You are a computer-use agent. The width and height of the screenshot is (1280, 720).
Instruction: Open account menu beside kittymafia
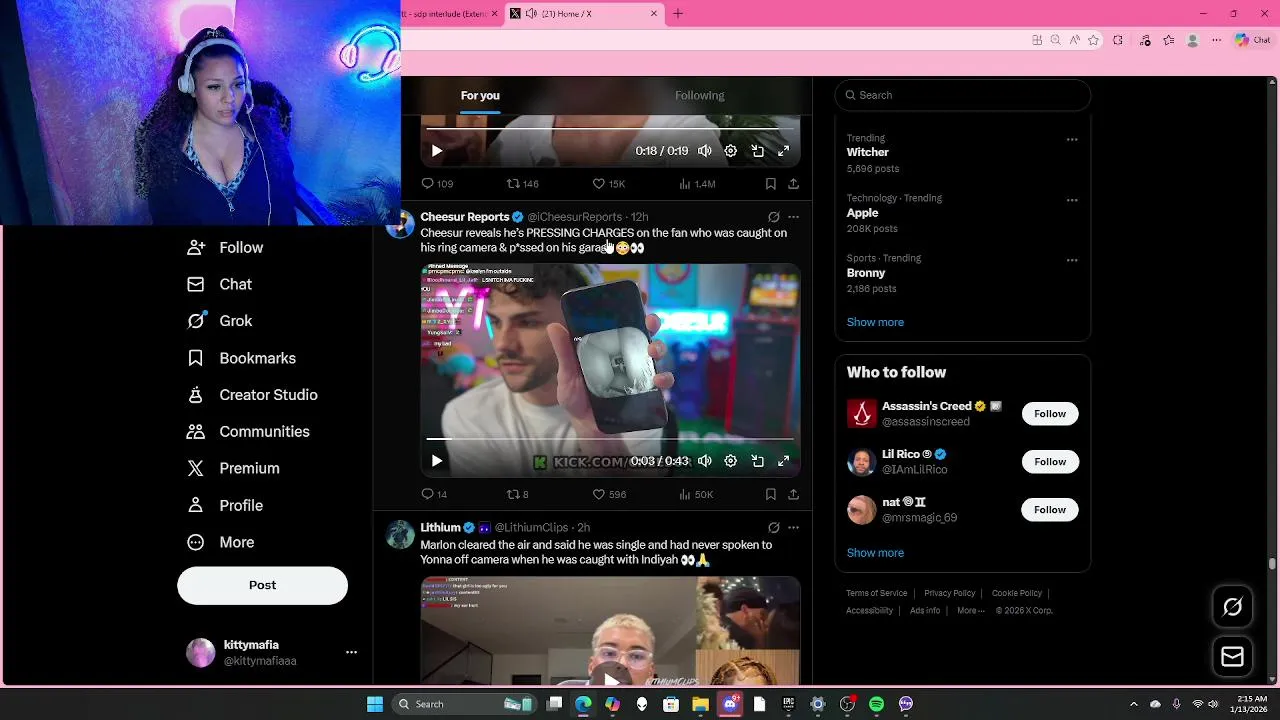[x=351, y=652]
